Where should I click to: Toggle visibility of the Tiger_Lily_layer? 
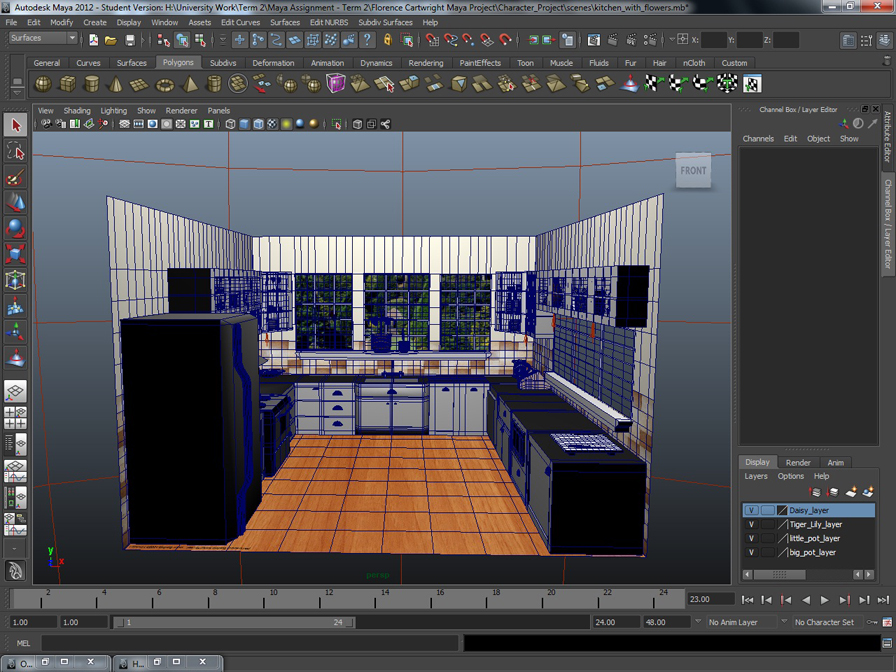point(751,524)
